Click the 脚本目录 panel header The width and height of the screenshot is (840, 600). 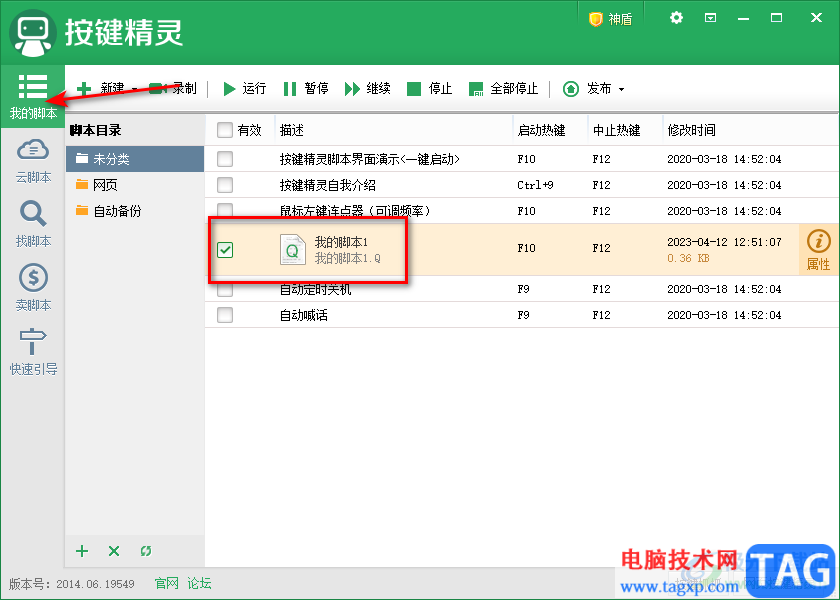[x=95, y=130]
